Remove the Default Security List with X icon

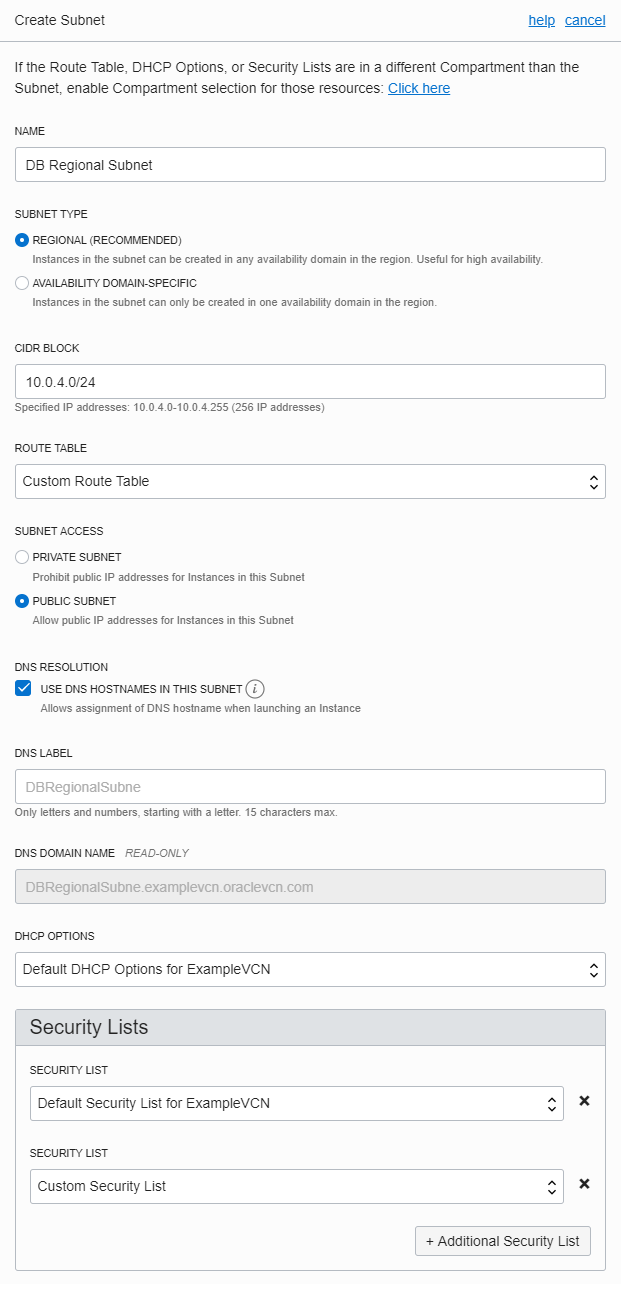585,1101
